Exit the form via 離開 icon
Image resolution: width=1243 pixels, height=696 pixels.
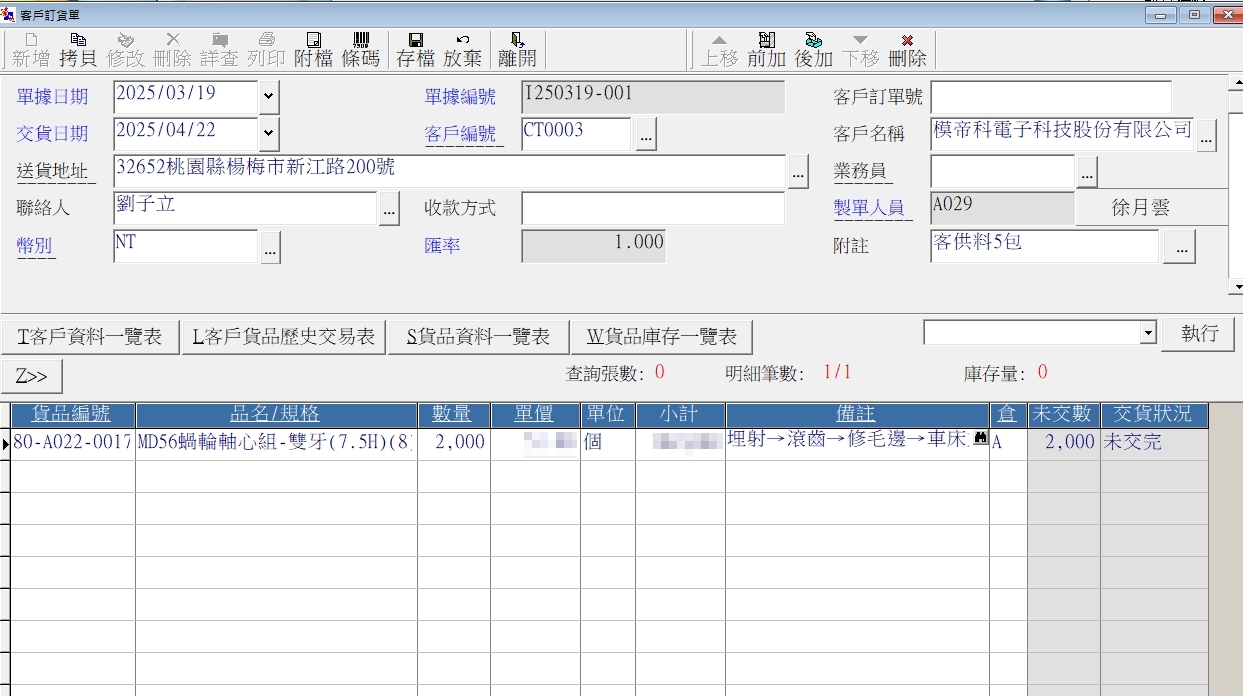517,49
